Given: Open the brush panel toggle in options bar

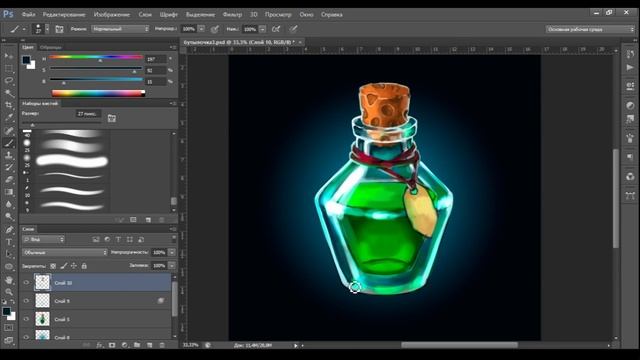Looking at the screenshot, I should coord(59,29).
